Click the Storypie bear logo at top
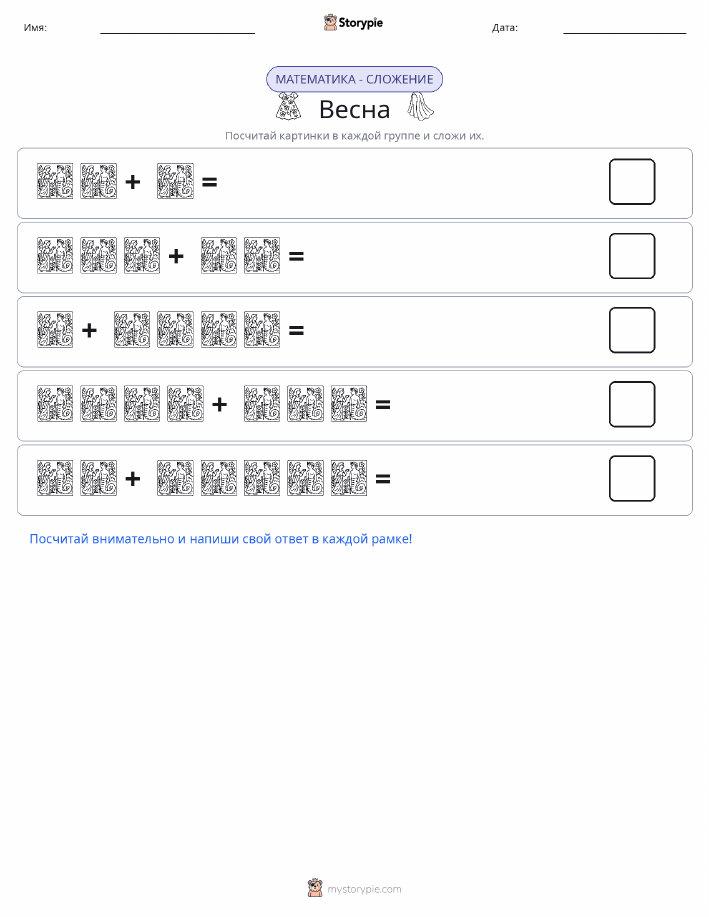Viewport: 709px width, 917px height. tap(331, 23)
